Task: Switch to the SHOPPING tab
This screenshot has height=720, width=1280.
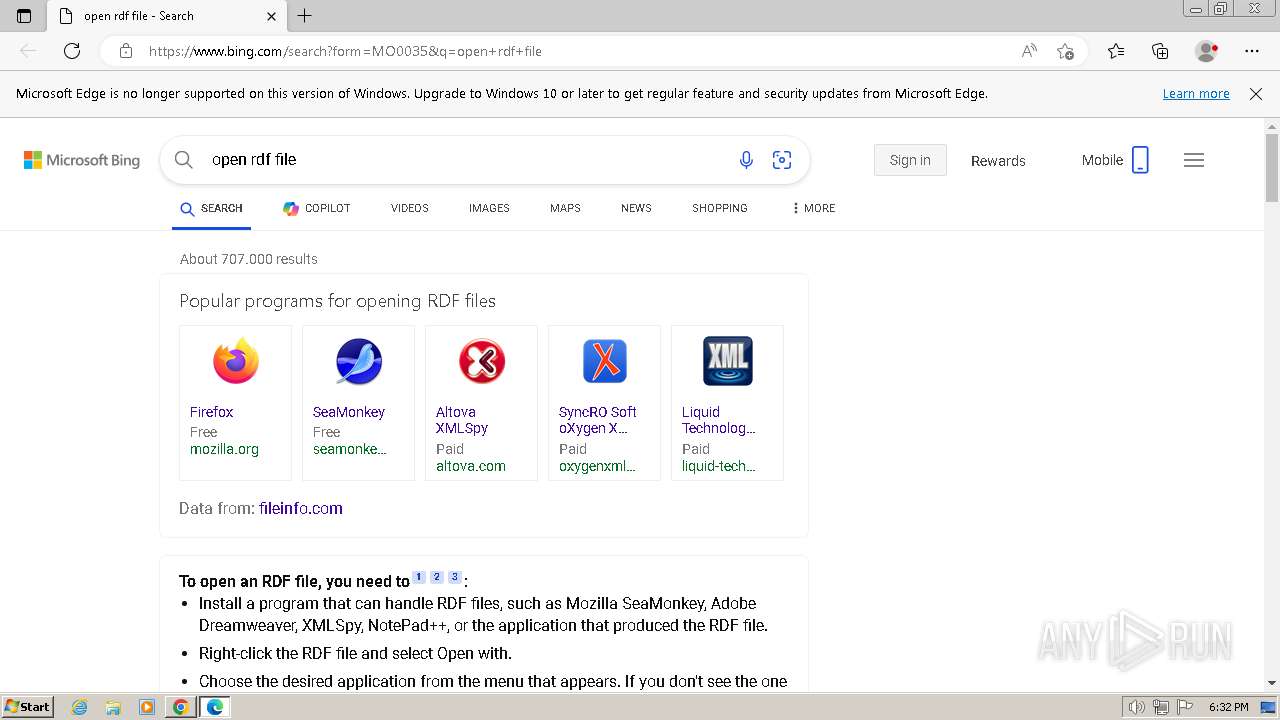Action: click(x=720, y=208)
